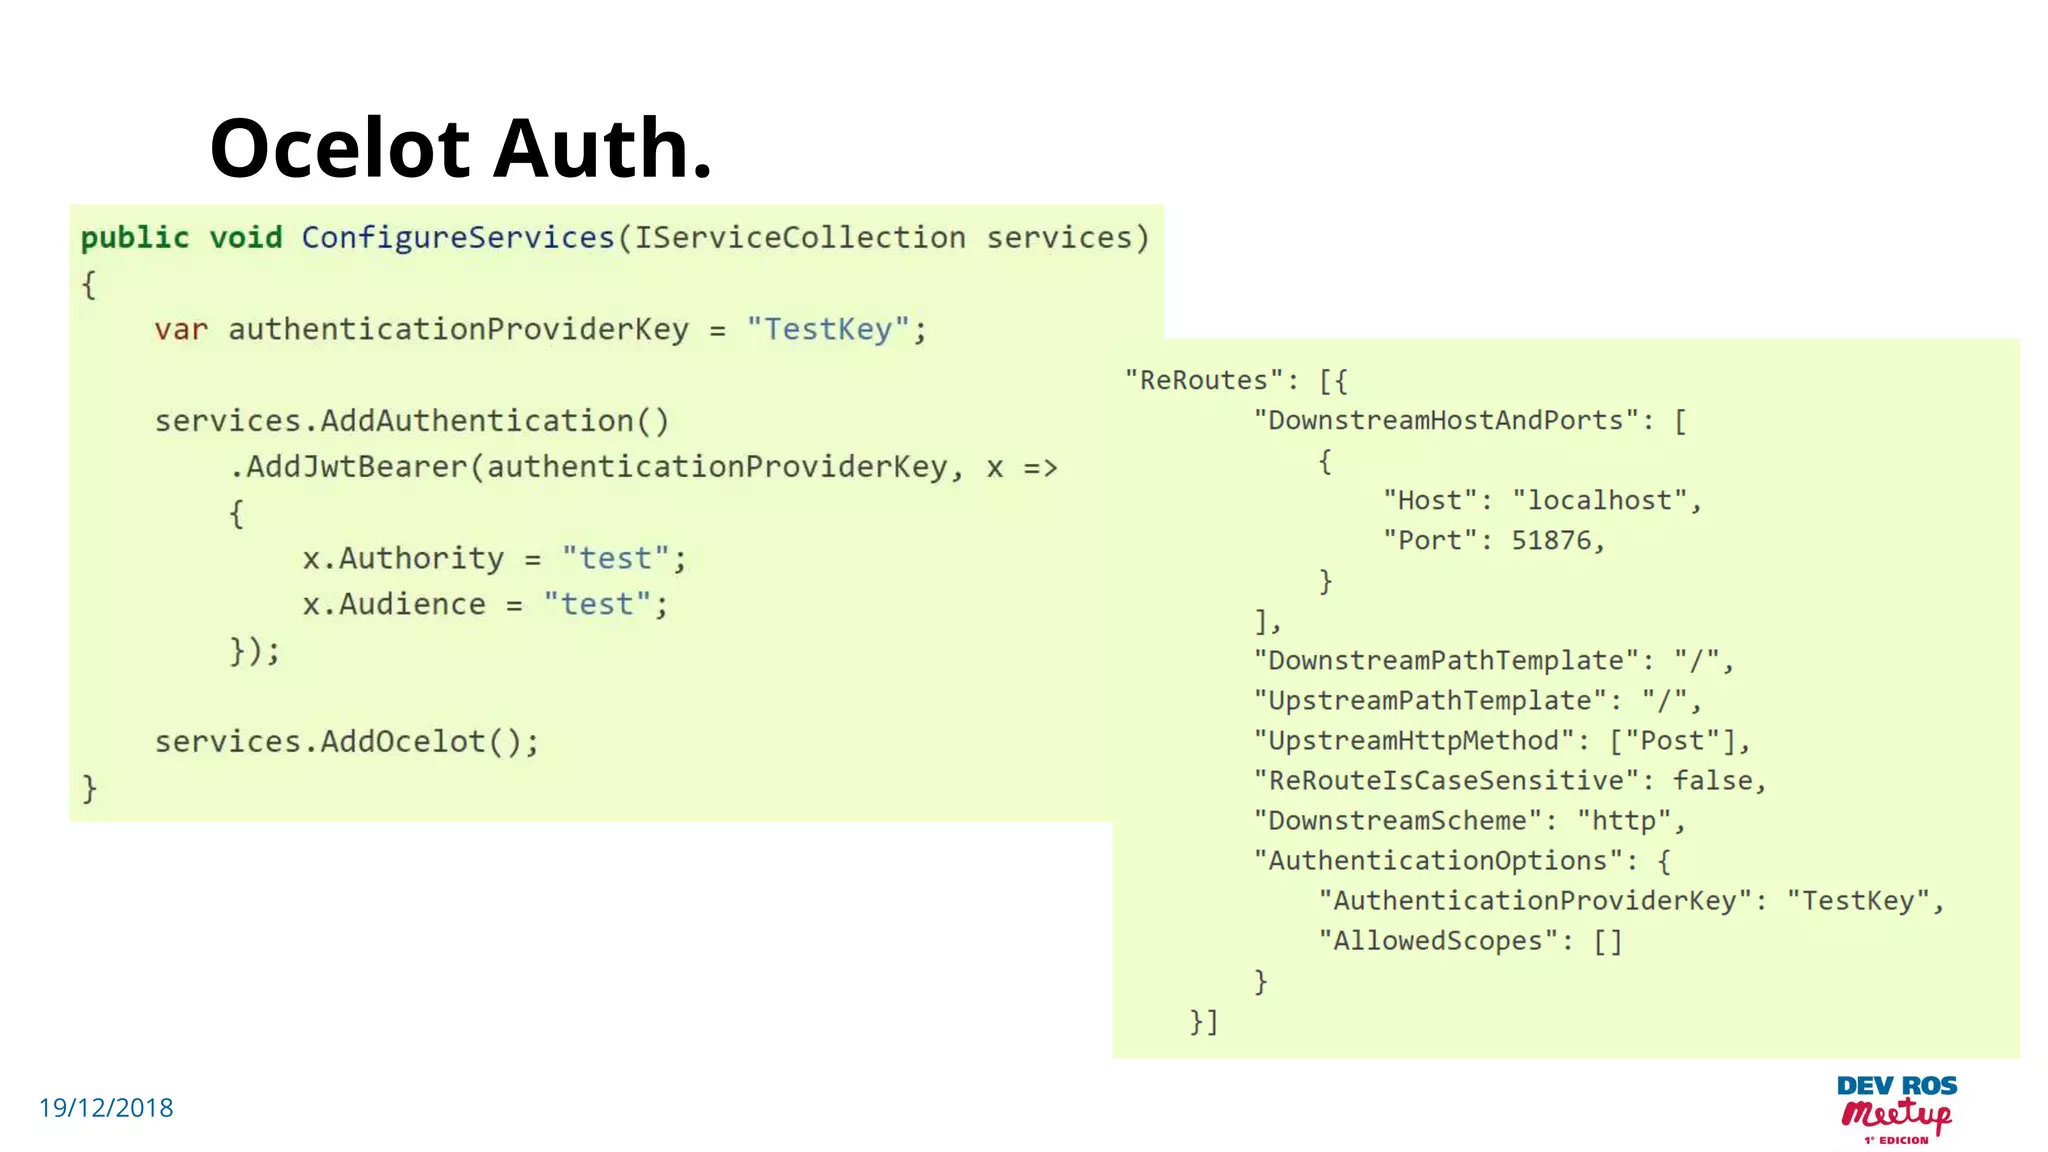The width and height of the screenshot is (2048, 1152).
Task: Click the DEV ROS Meetup logo
Action: coord(1896,1109)
